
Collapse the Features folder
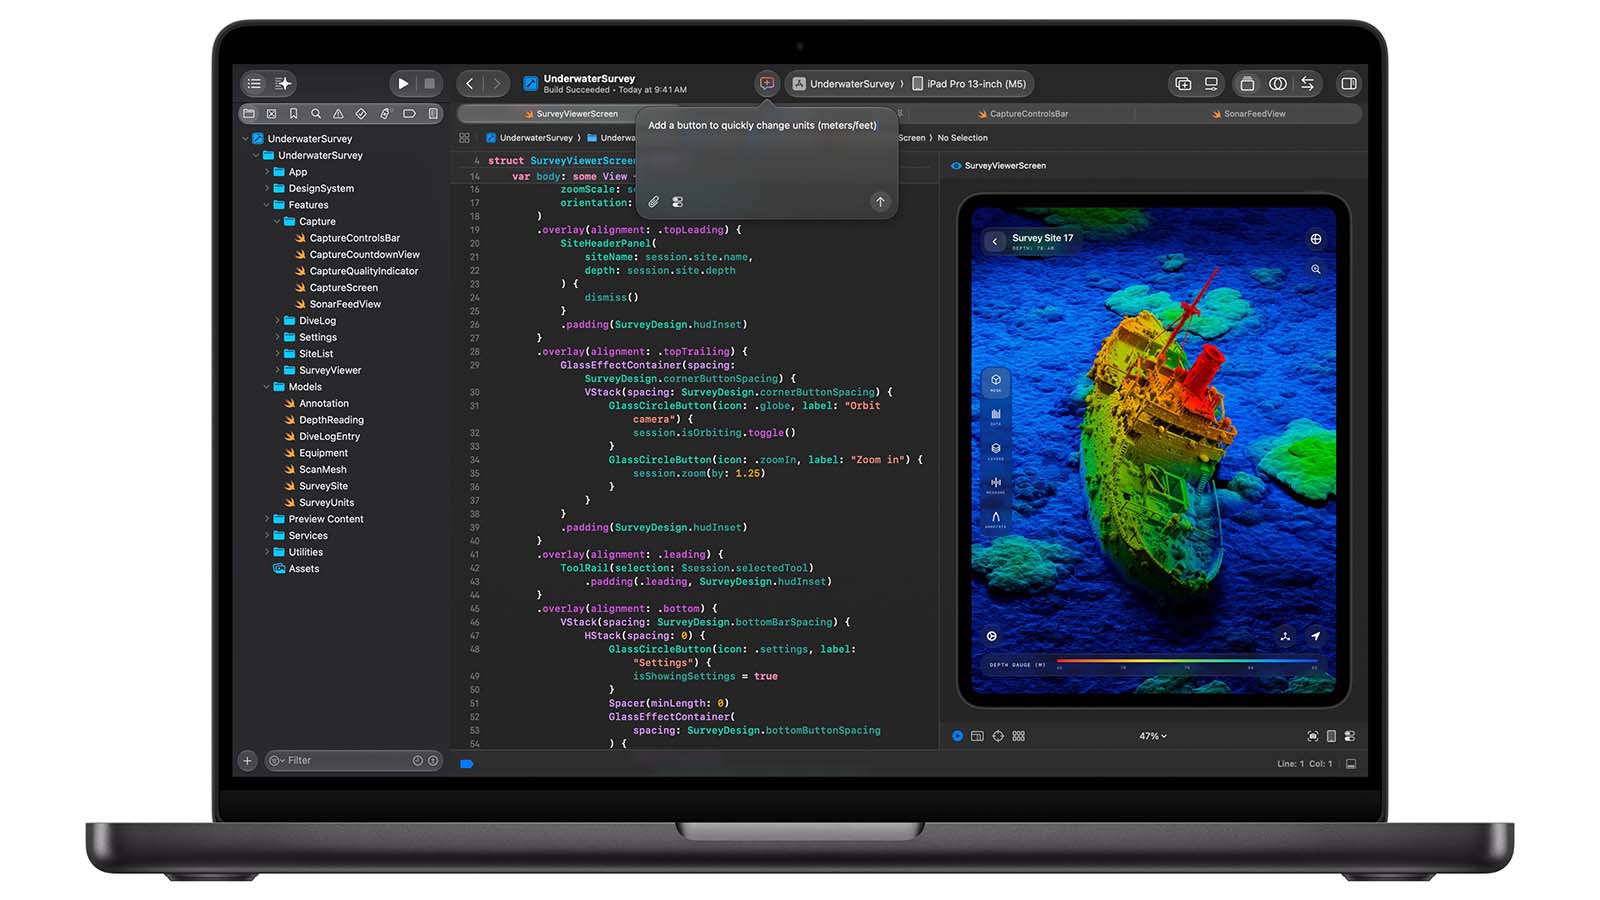[267, 205]
